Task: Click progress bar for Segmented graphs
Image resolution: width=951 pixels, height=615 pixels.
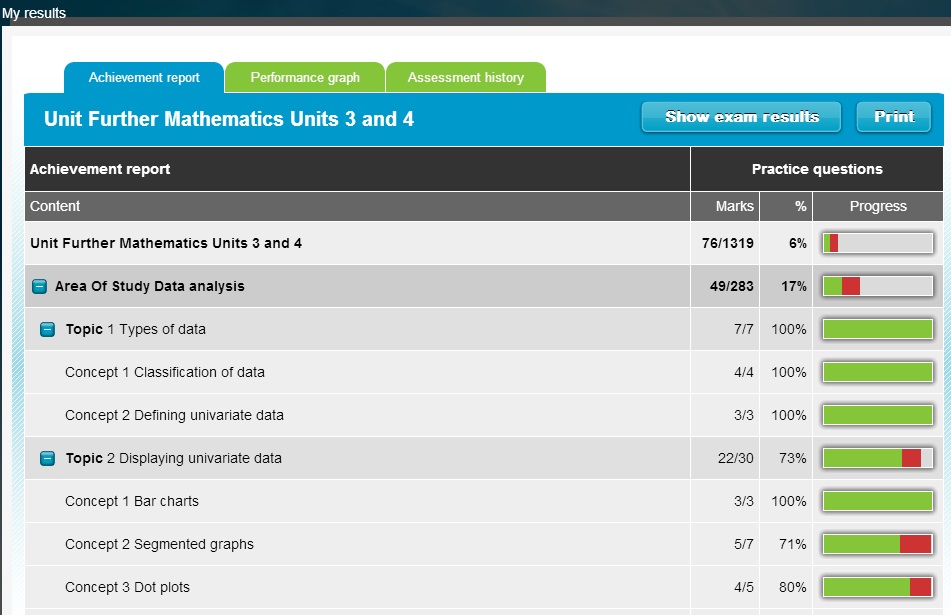Action: coord(877,544)
